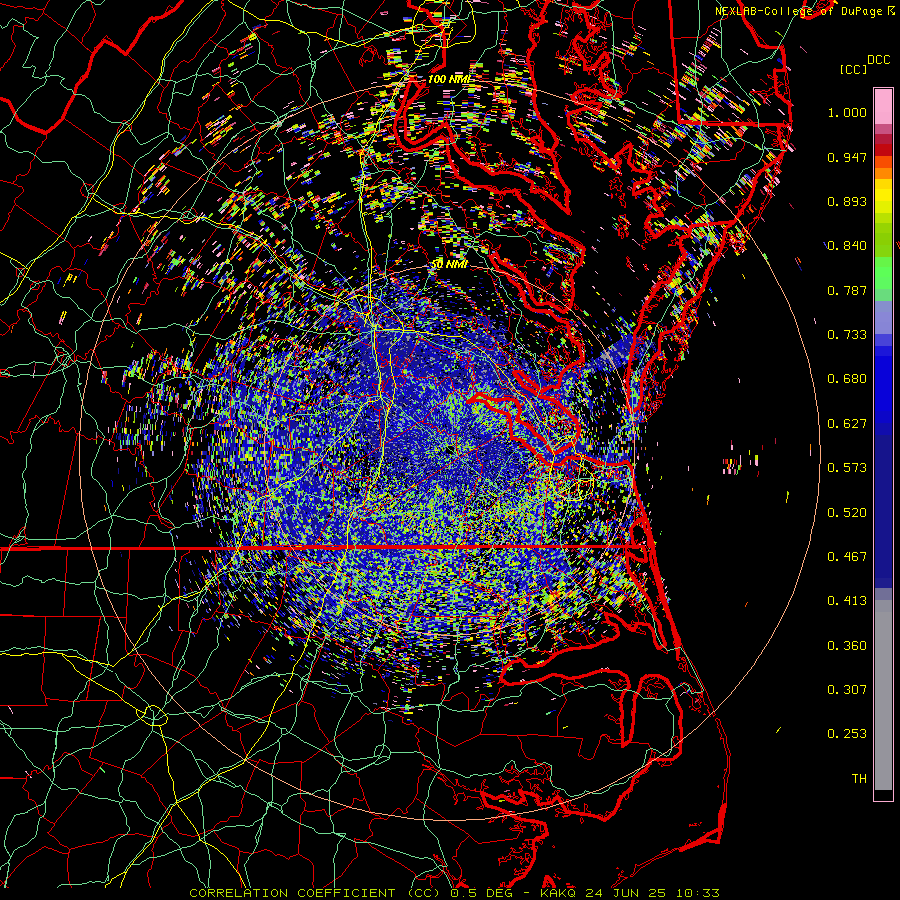Select the 0.787 legend value
Viewport: 900px width, 900px height.
(847, 290)
